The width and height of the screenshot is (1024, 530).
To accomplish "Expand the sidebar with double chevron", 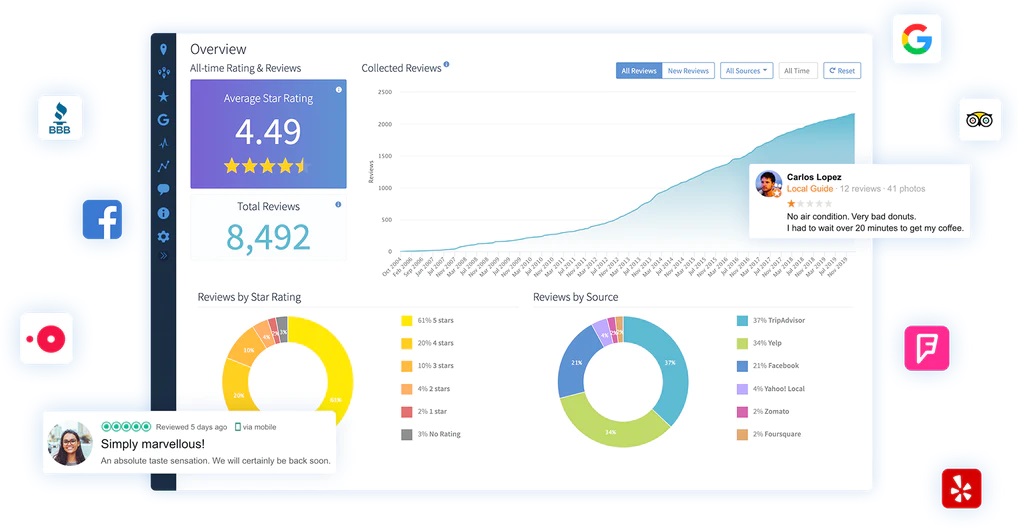I will point(163,255).
